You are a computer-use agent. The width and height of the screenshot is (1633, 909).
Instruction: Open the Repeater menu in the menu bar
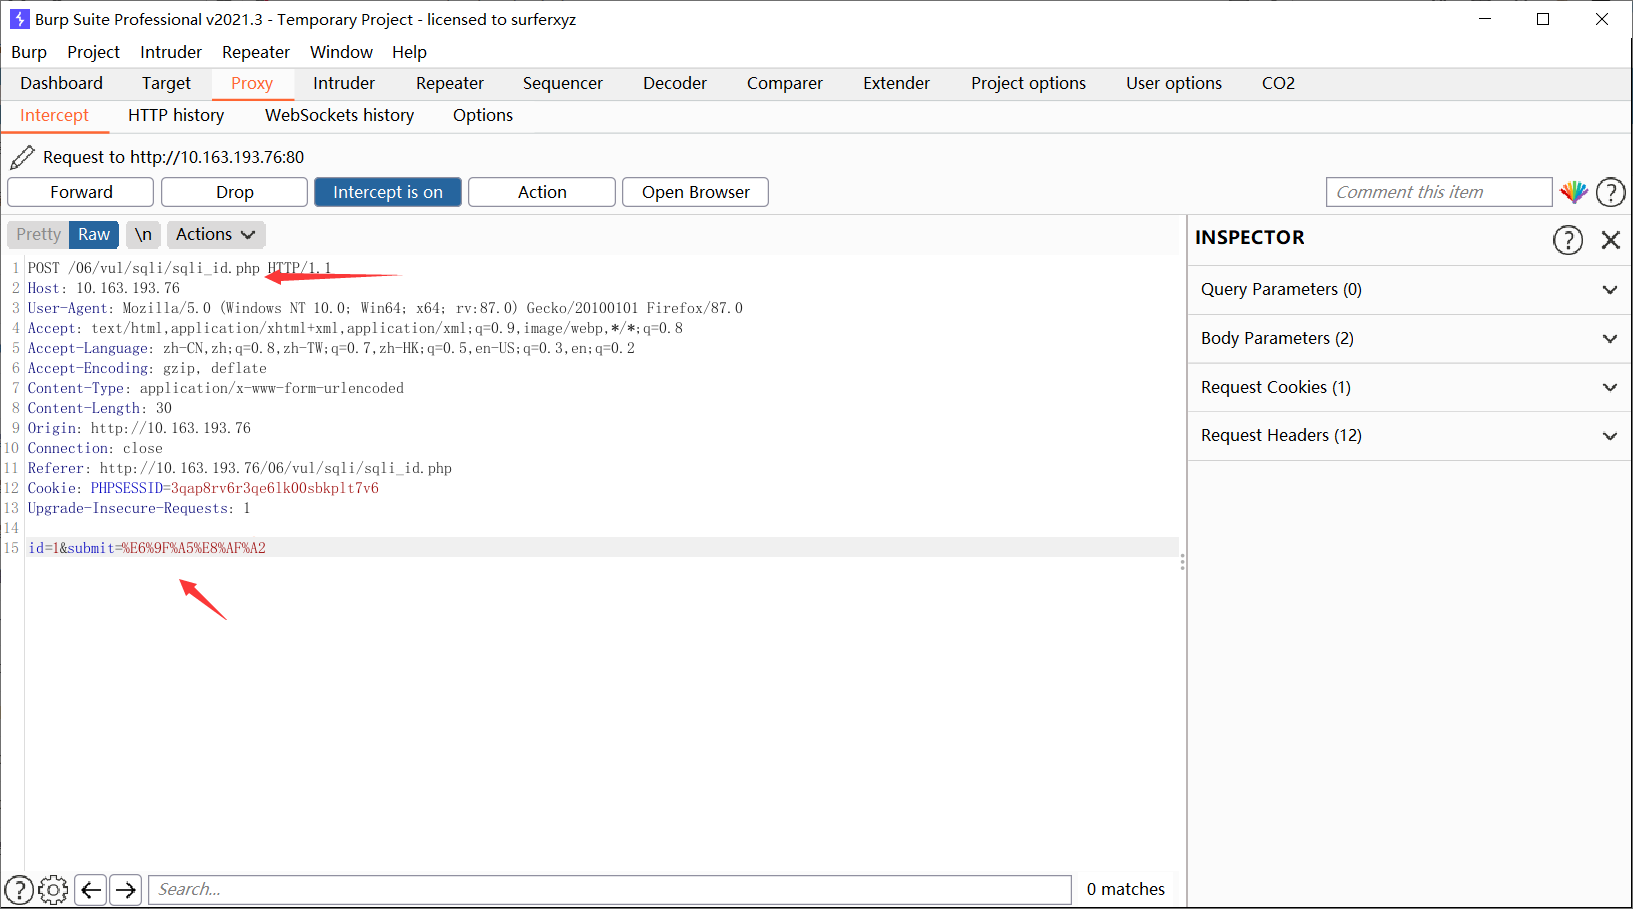(256, 52)
